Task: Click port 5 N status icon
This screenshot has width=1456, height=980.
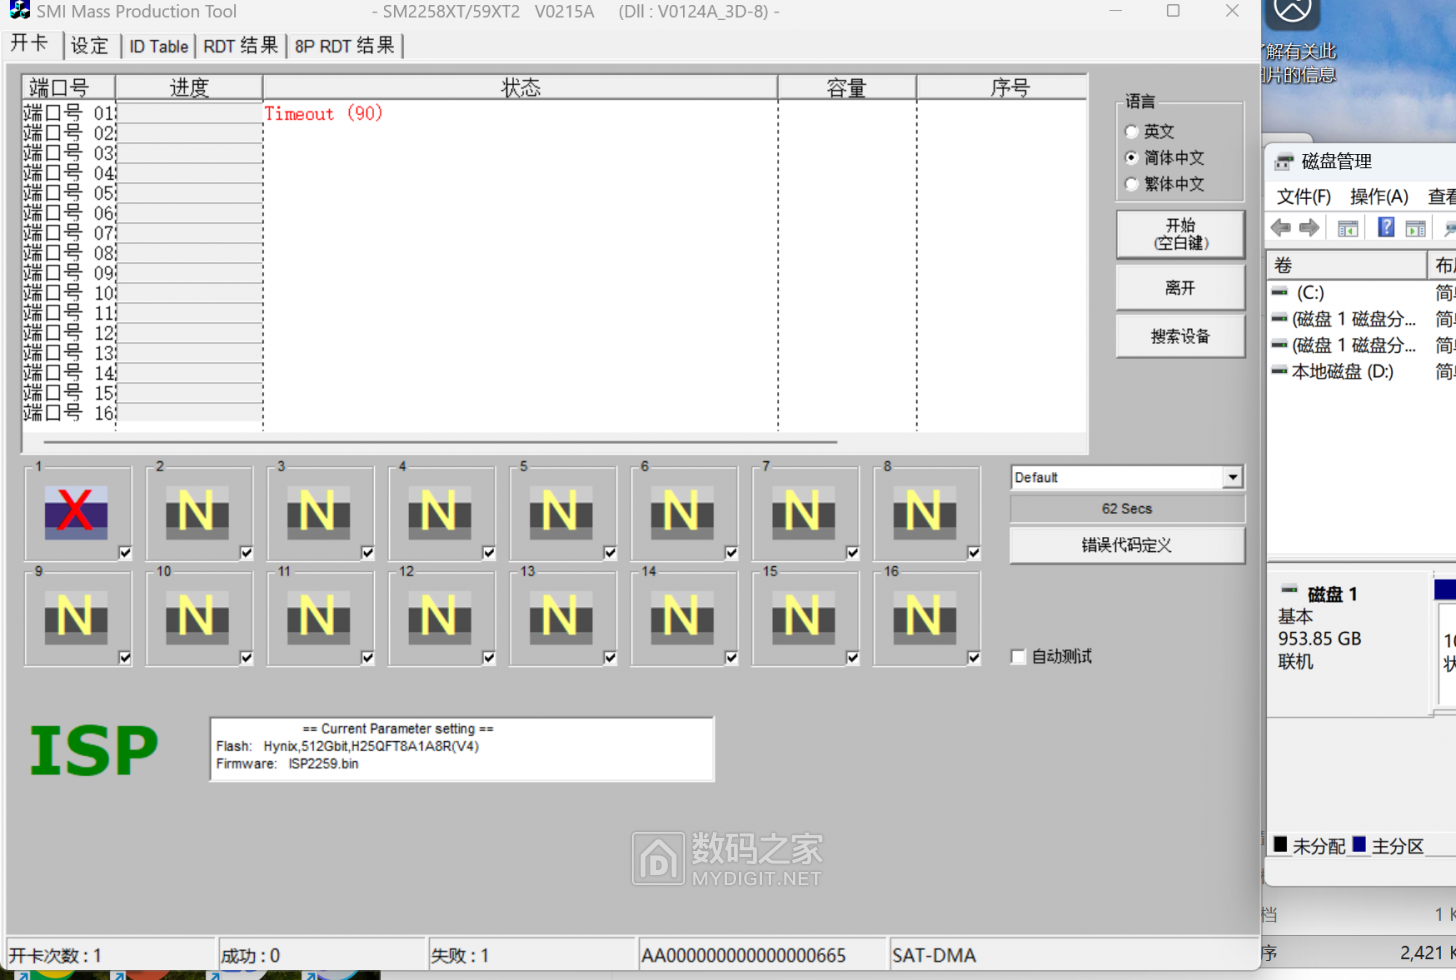Action: tap(561, 511)
